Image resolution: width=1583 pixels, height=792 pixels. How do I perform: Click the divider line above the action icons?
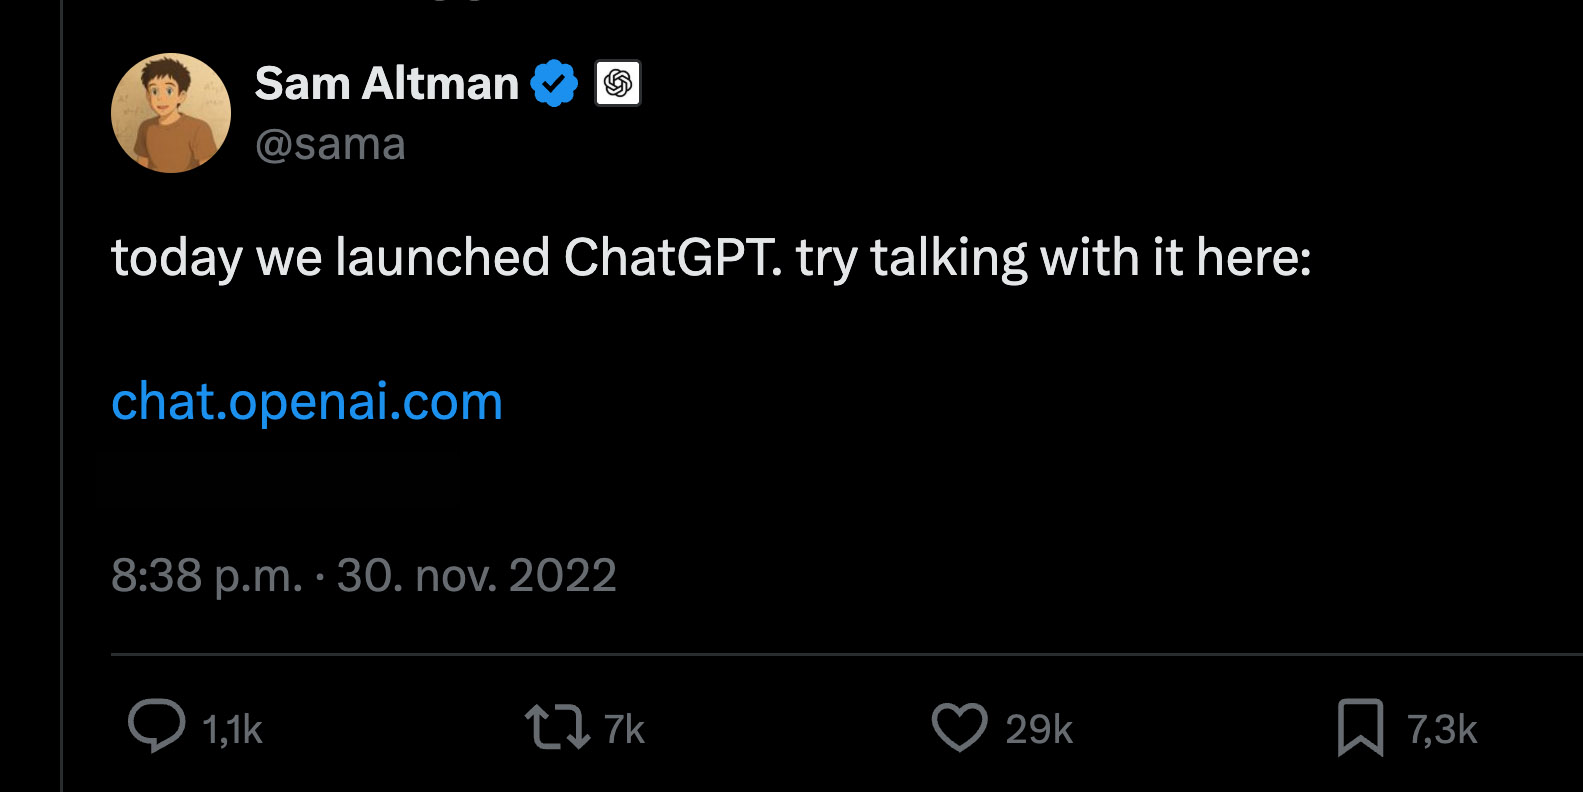coord(800,655)
